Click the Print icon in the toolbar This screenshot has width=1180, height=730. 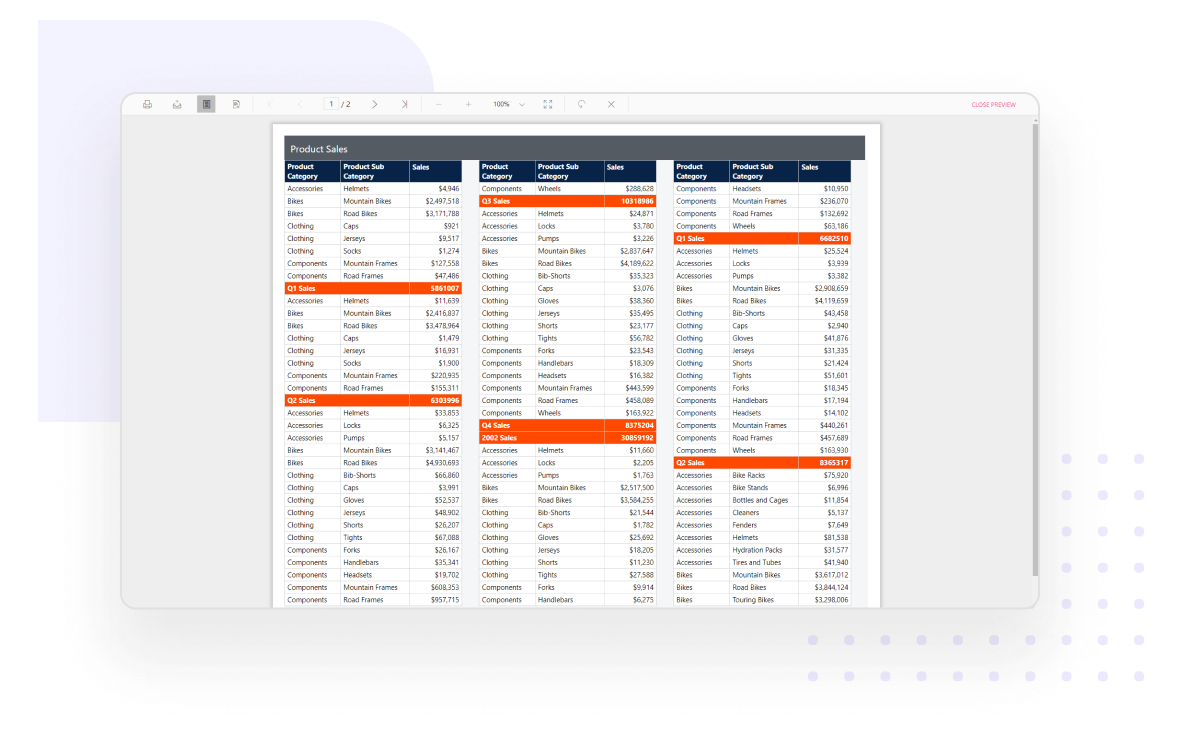click(148, 105)
